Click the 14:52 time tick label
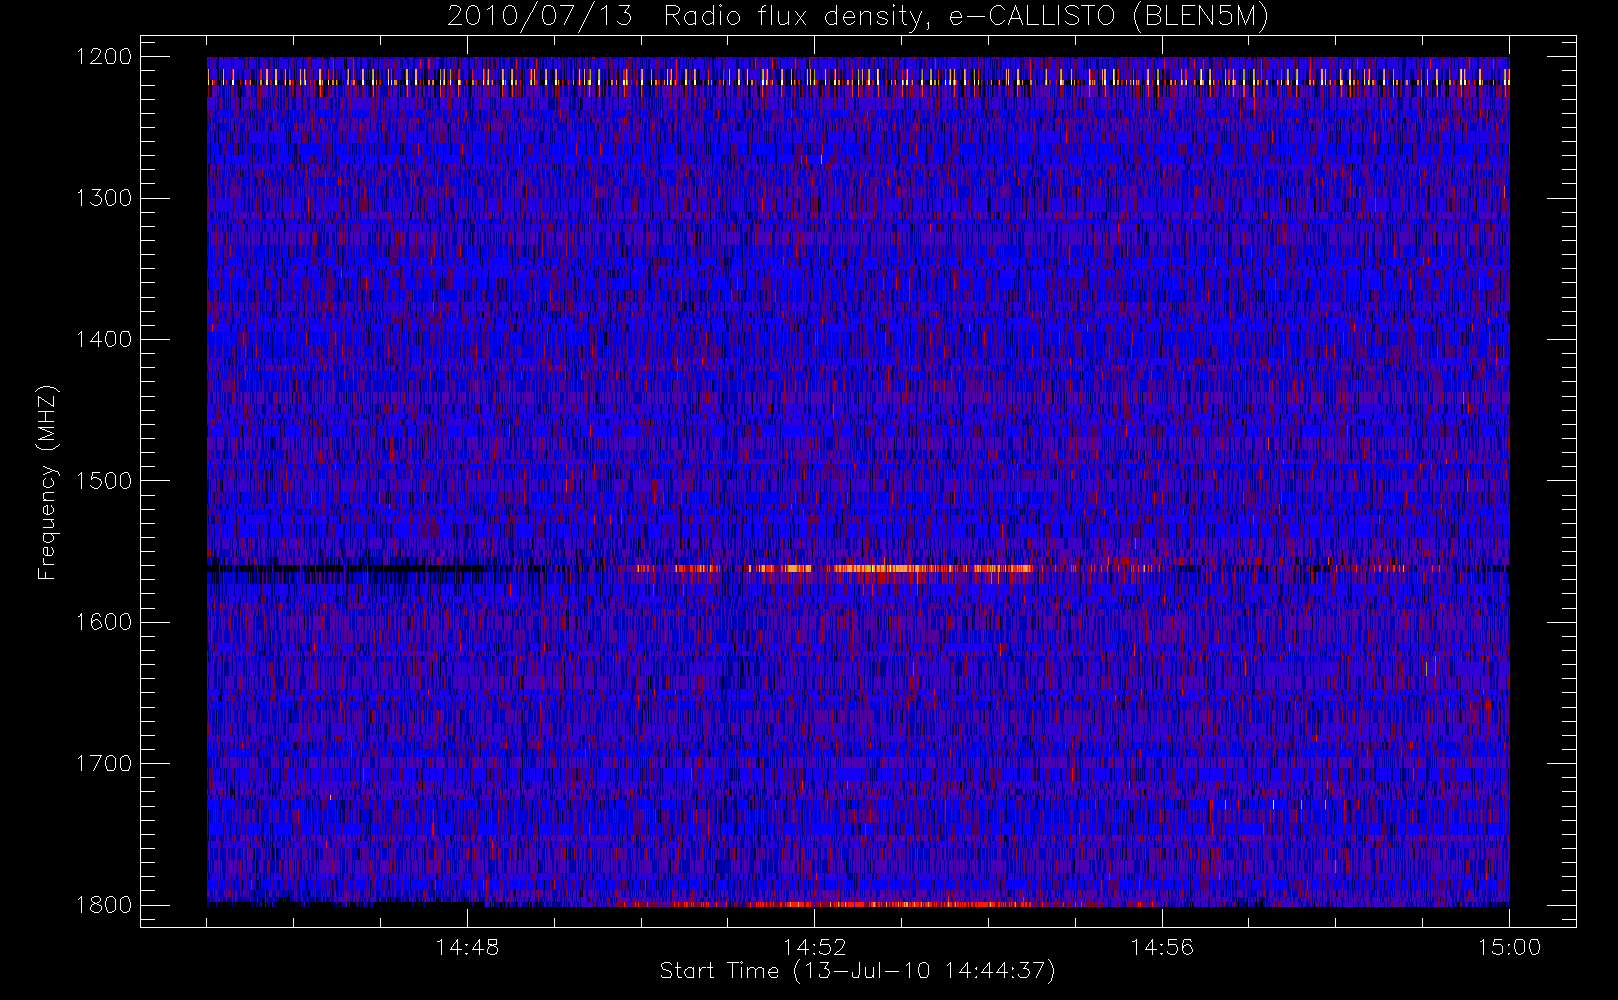Viewport: 1618px width, 1000px height. click(x=814, y=947)
